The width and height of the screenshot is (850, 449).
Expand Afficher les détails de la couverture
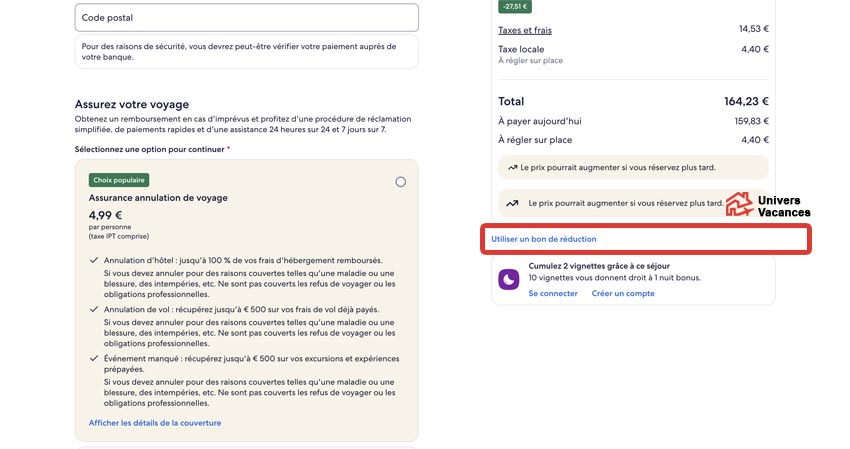[155, 423]
